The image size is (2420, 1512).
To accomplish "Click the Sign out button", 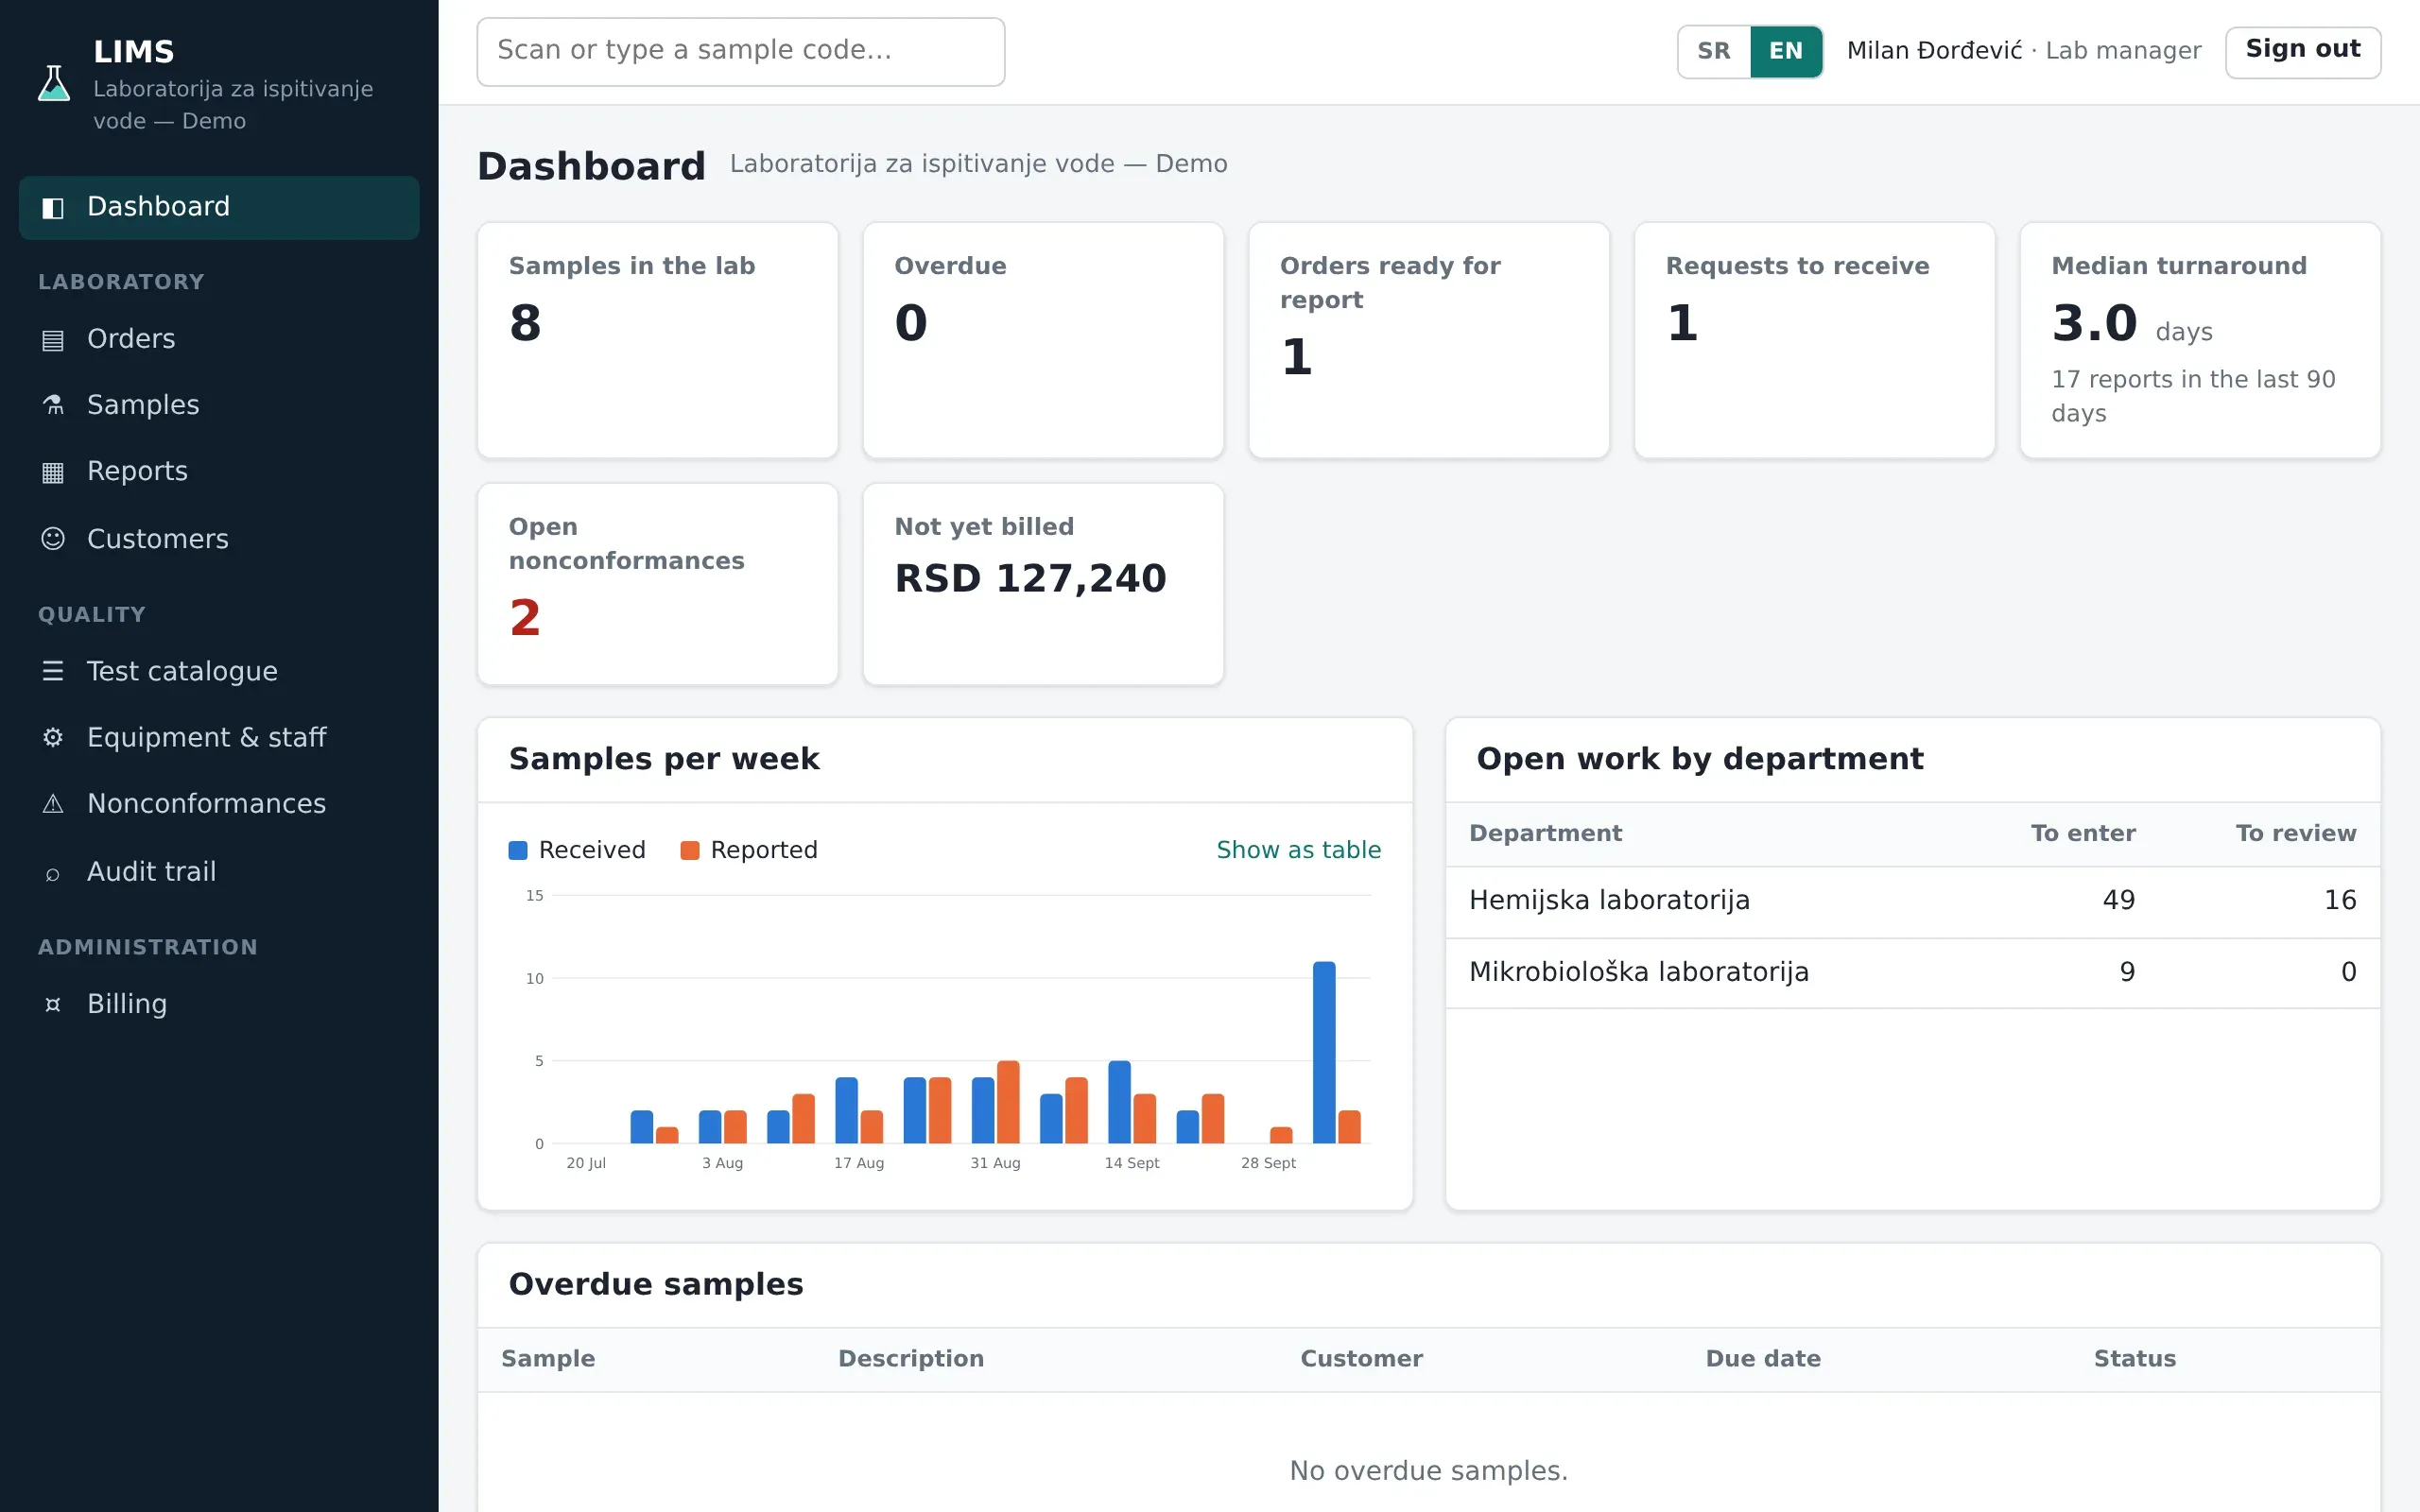I will [x=2302, y=51].
